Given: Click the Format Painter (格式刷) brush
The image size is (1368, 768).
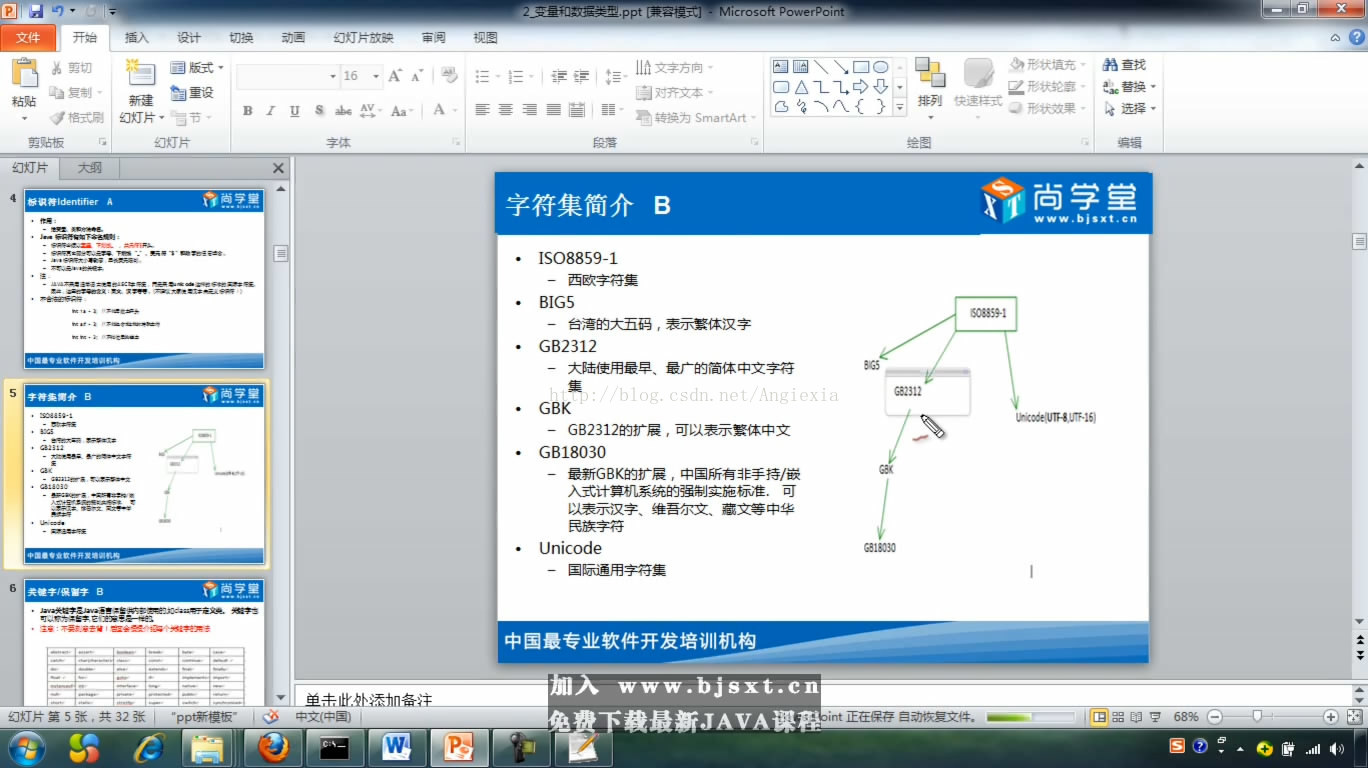Looking at the screenshot, I should pyautogui.click(x=77, y=117).
